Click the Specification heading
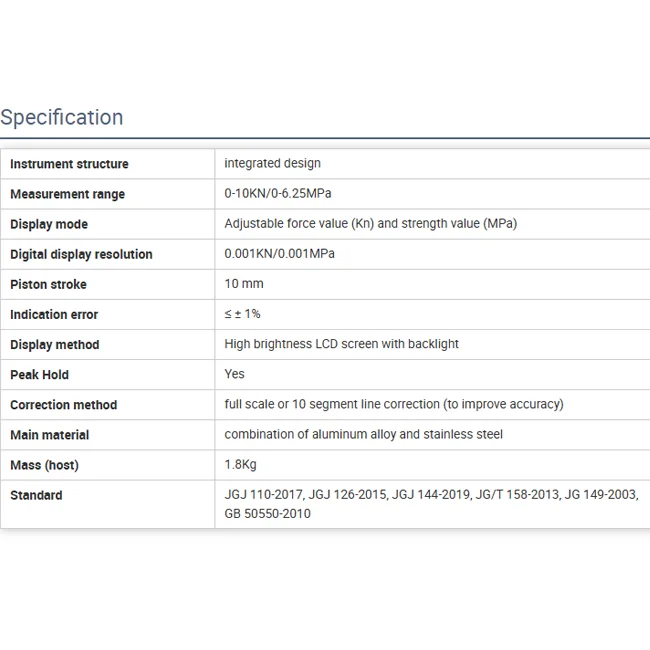The width and height of the screenshot is (650, 650). coord(62,117)
